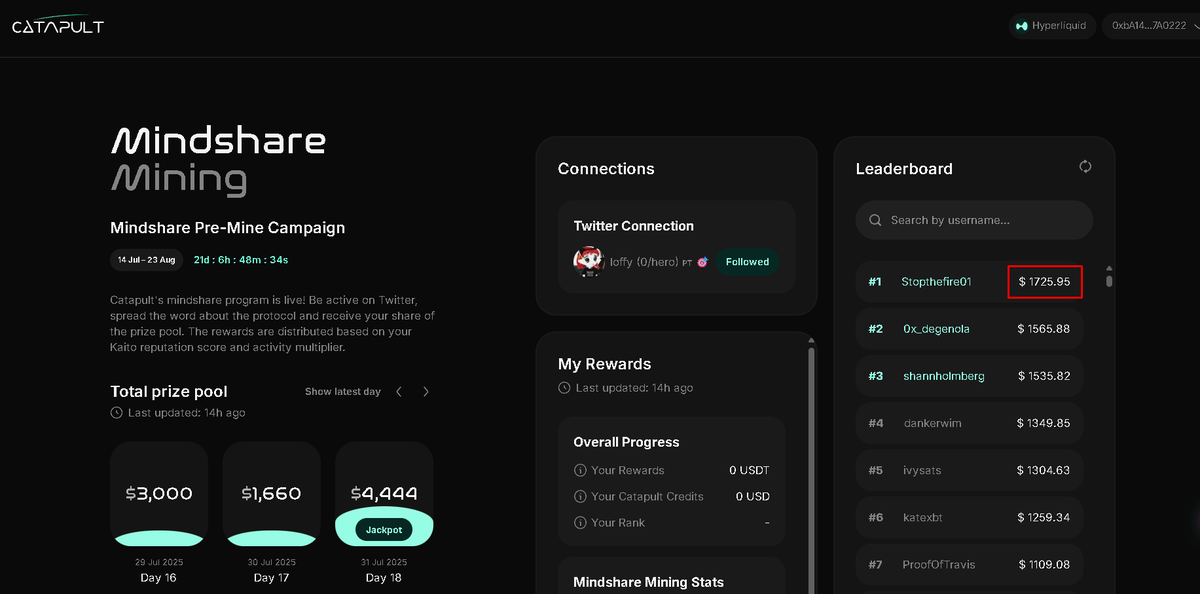This screenshot has width=1200, height=594.
Task: Click the Show latest day link
Action: [343, 392]
